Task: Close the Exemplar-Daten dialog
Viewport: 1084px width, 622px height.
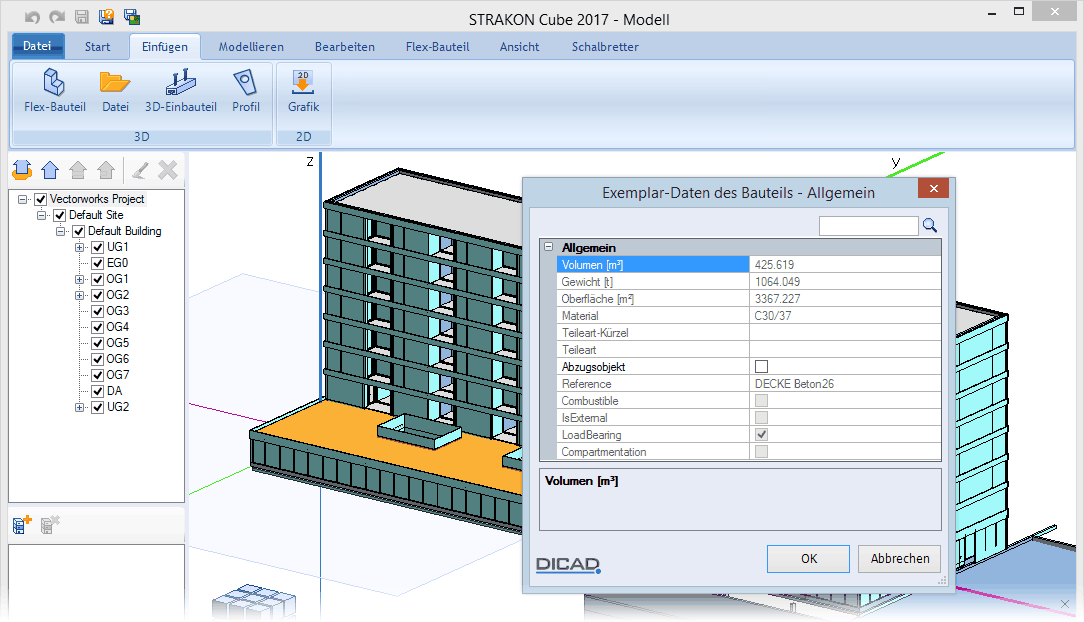Action: coord(933,189)
